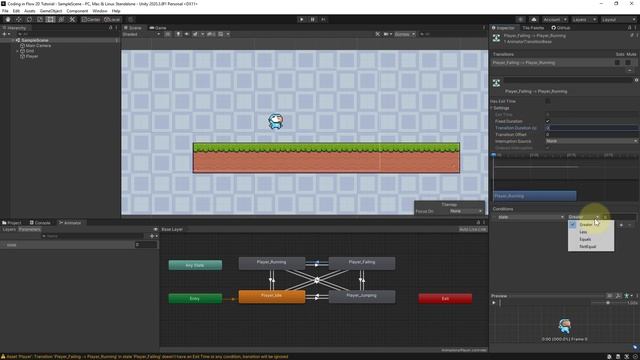
Task: Open the Account dropdown
Action: [555, 20]
